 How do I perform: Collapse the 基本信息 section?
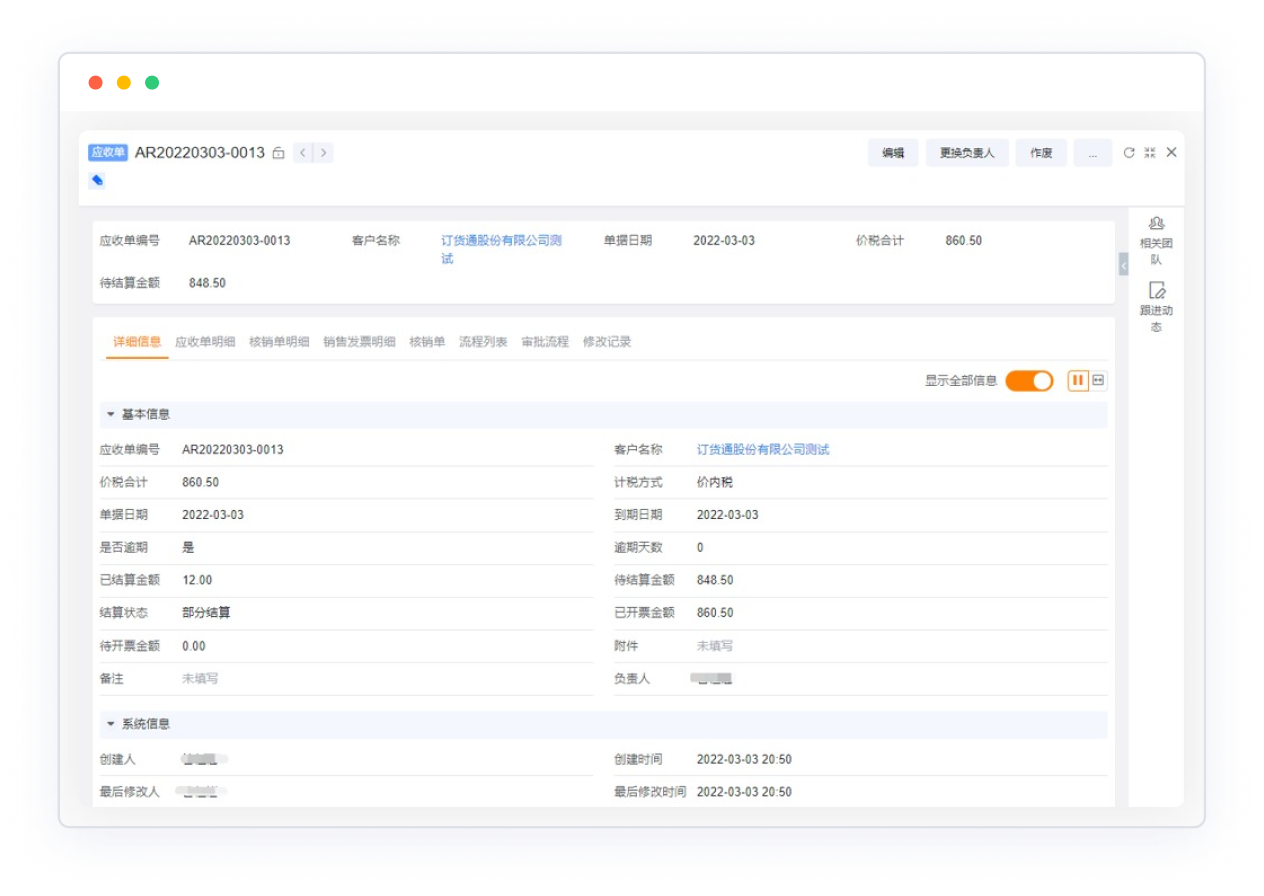click(x=111, y=414)
